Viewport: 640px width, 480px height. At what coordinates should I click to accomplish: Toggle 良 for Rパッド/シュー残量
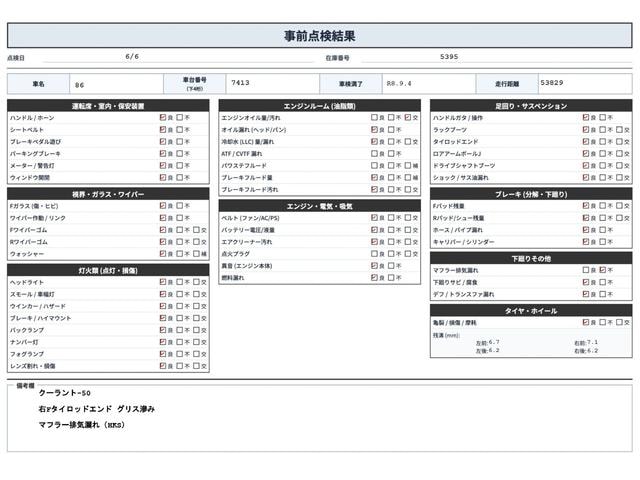[x=586, y=218]
